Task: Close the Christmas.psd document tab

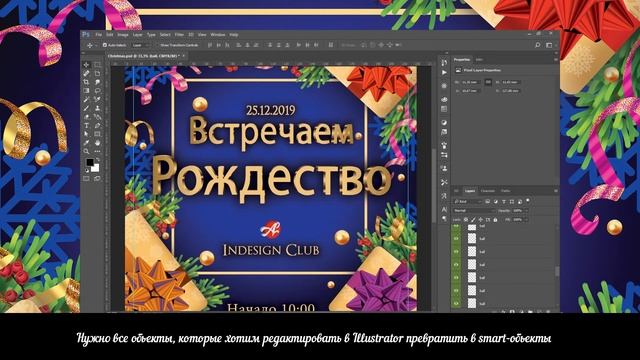Action: tap(183, 56)
